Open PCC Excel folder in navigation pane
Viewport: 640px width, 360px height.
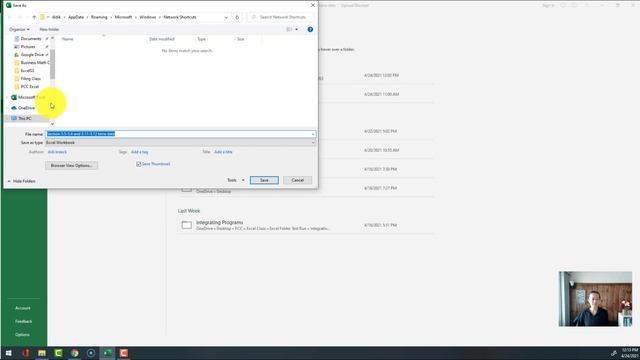click(x=29, y=87)
